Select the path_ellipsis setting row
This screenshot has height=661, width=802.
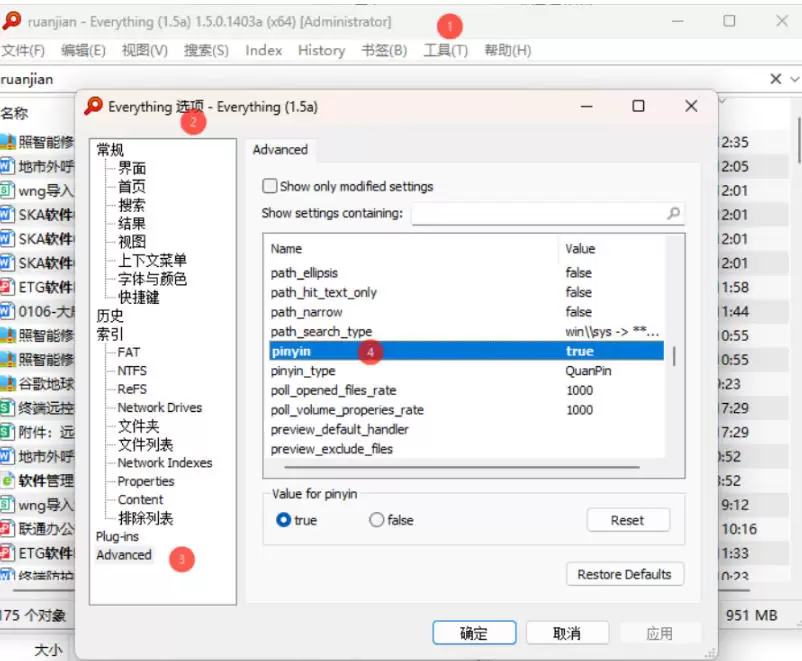pos(466,273)
